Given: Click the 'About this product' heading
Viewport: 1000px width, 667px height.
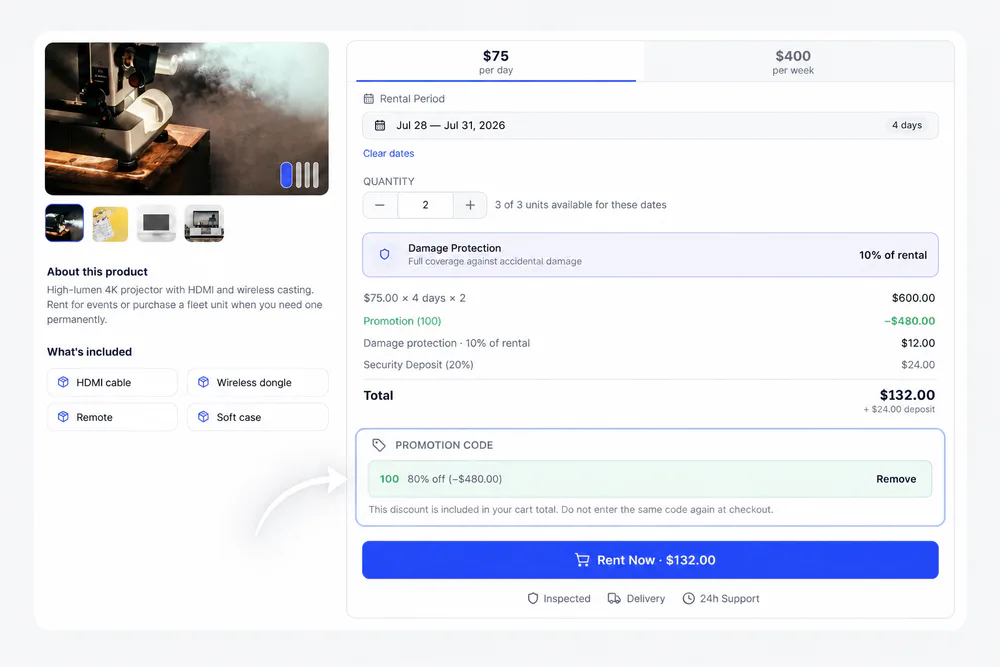Looking at the screenshot, I should 97,272.
